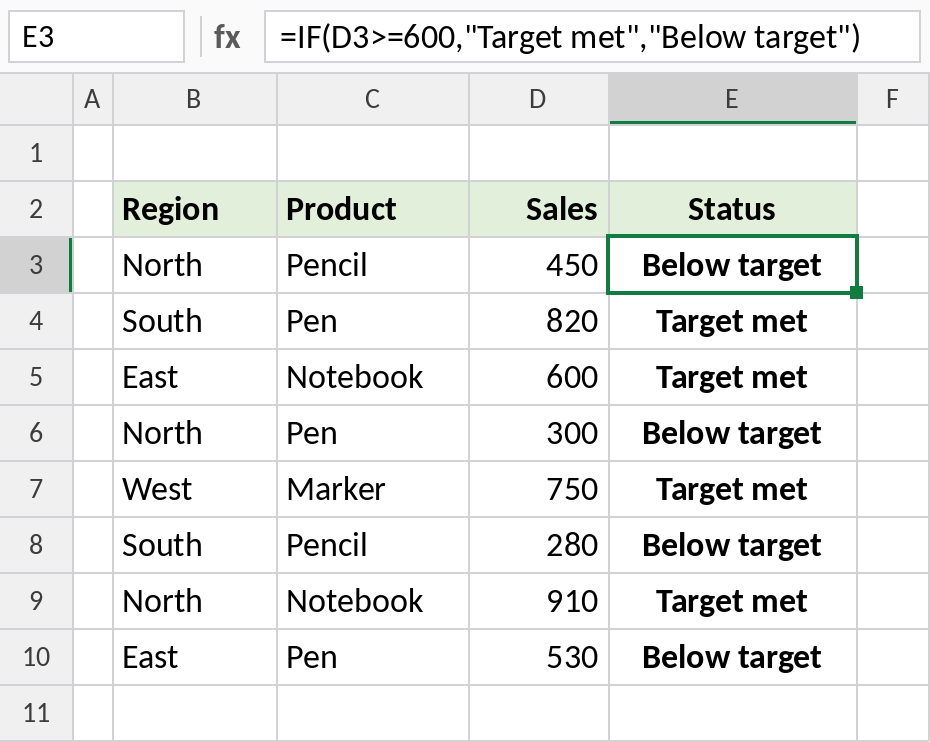Click Pen in row 4
This screenshot has width=930, height=742.
[x=372, y=321]
